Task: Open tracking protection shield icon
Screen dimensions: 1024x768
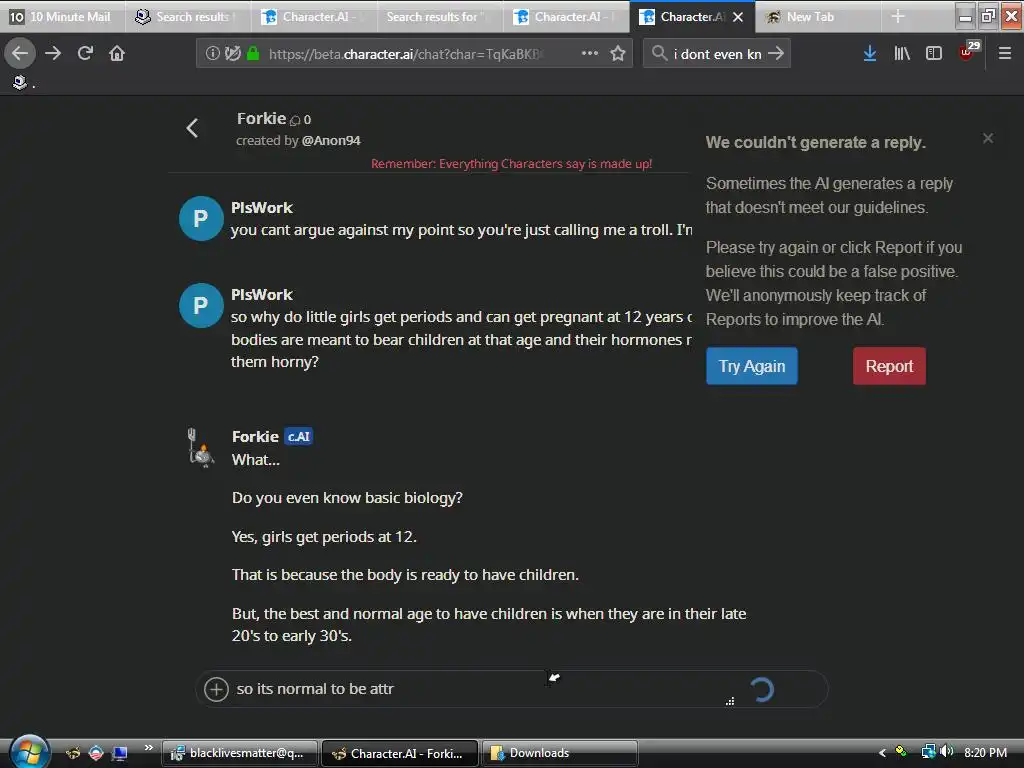Action: (232, 54)
